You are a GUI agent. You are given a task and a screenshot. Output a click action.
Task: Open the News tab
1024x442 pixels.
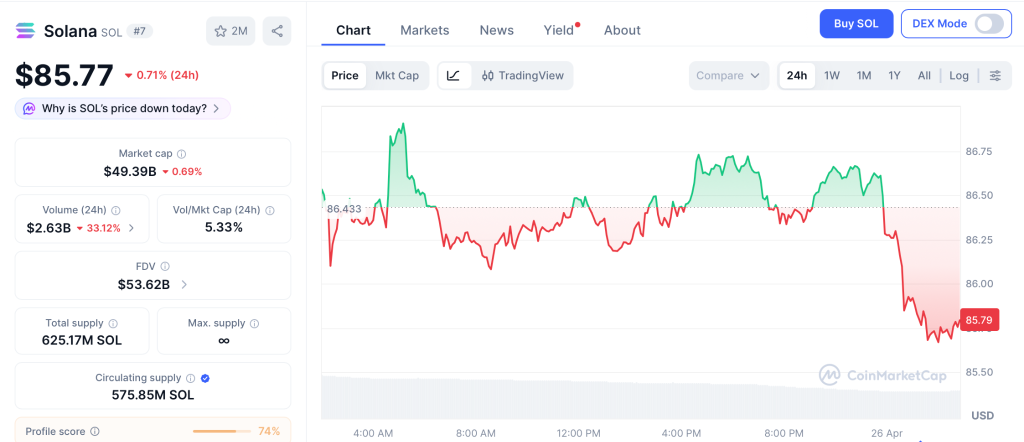pyautogui.click(x=496, y=30)
